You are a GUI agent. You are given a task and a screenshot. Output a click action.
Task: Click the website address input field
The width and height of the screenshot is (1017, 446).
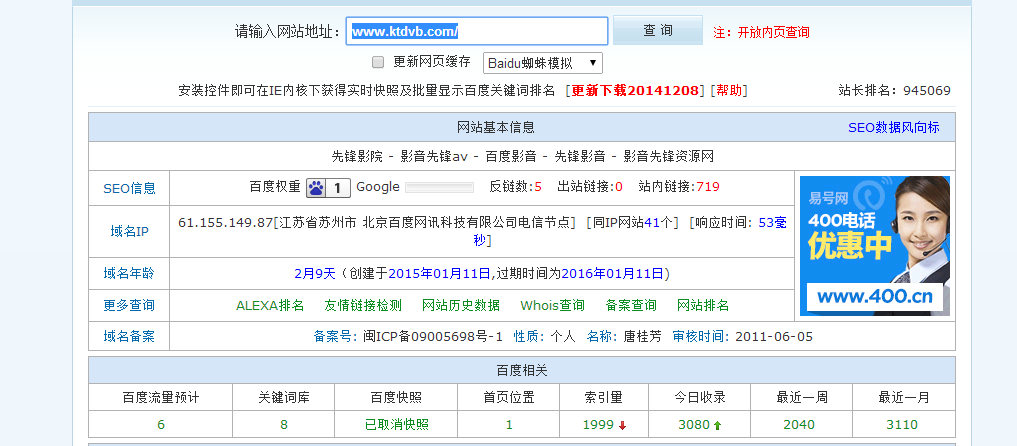pyautogui.click(x=477, y=31)
